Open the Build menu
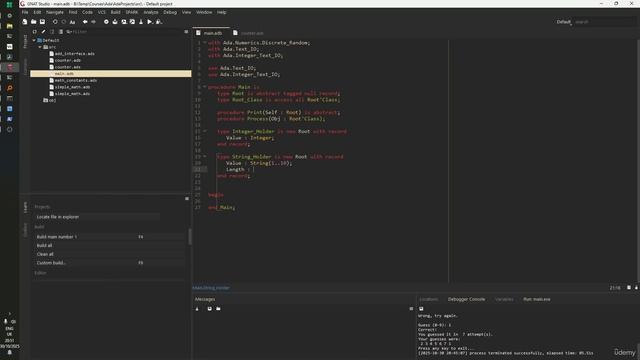This screenshot has width=640, height=360. pos(116,12)
